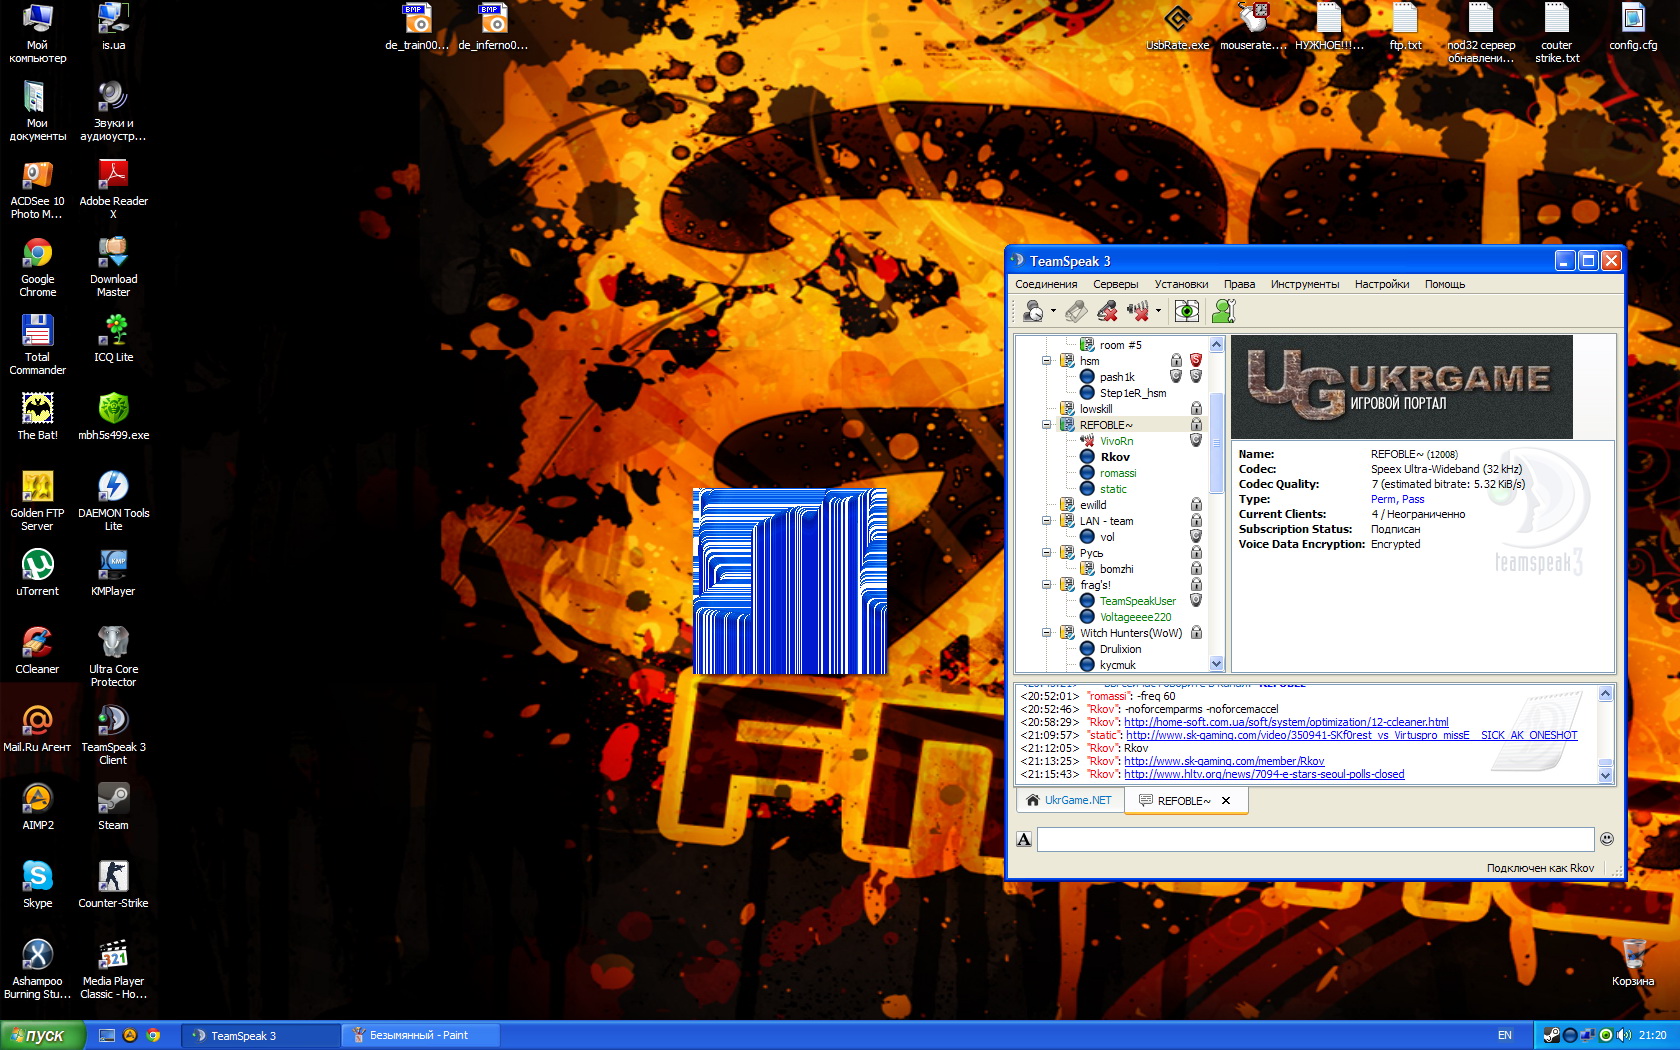This screenshot has width=1680, height=1050.
Task: Select the Корзина recycle bin icon
Action: click(1633, 963)
